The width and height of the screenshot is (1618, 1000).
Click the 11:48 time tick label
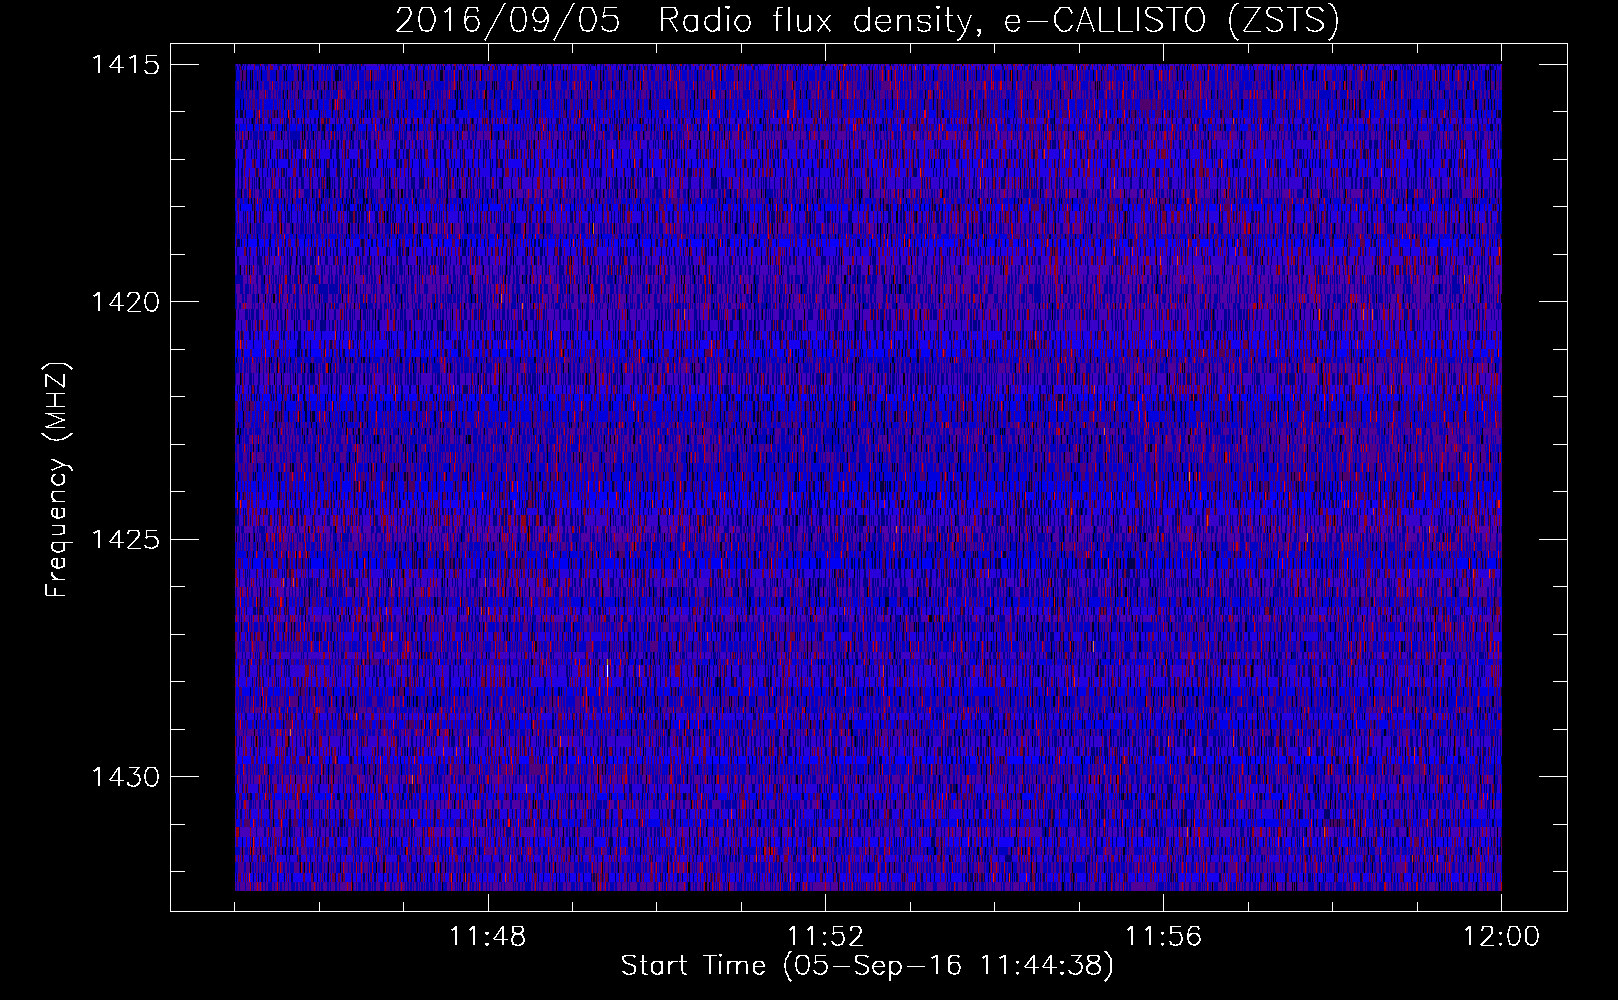488,937
